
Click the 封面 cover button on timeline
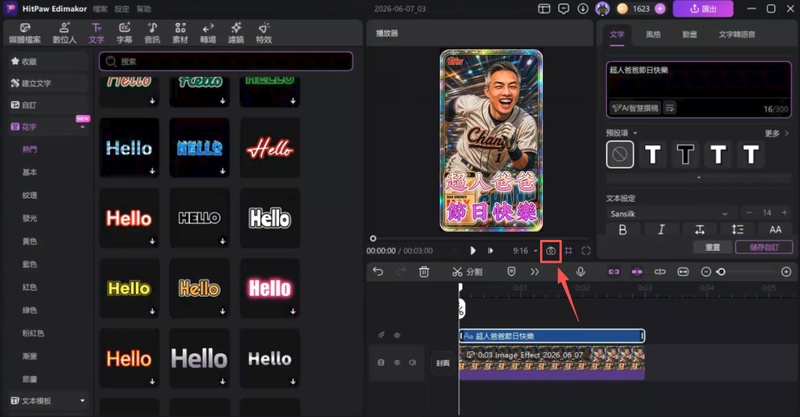443,363
